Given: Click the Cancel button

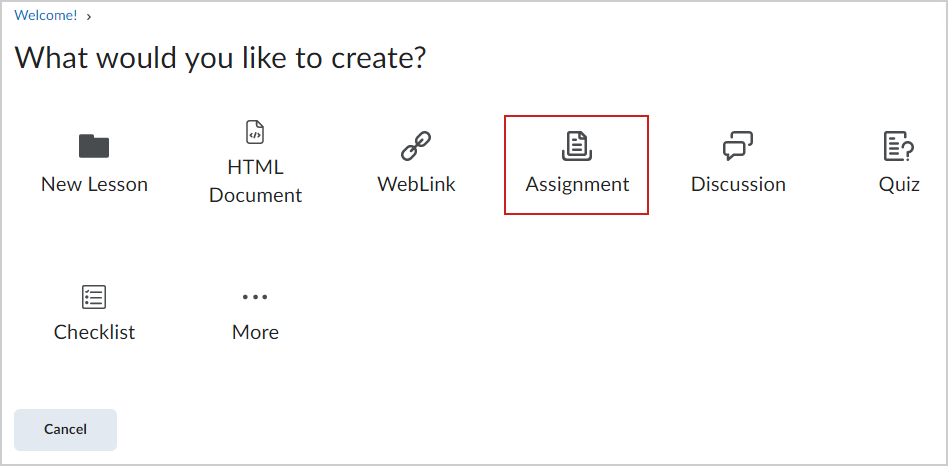Looking at the screenshot, I should pyautogui.click(x=65, y=430).
